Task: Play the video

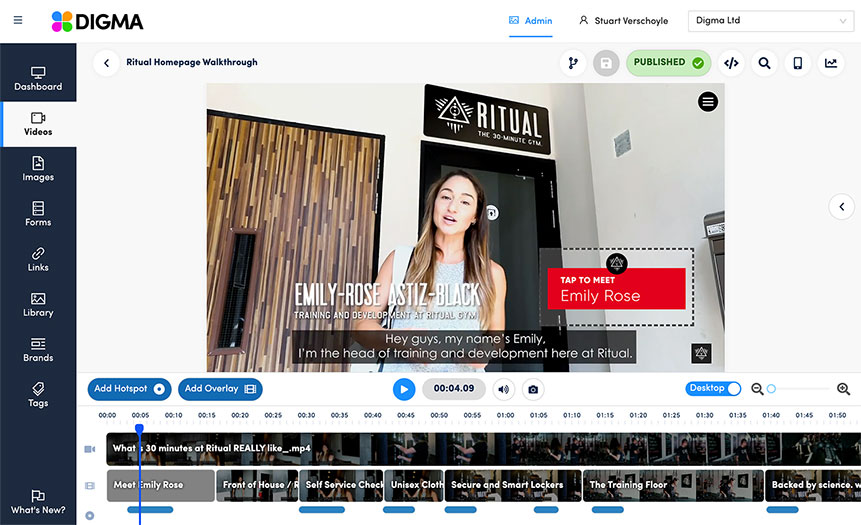Action: pos(404,389)
